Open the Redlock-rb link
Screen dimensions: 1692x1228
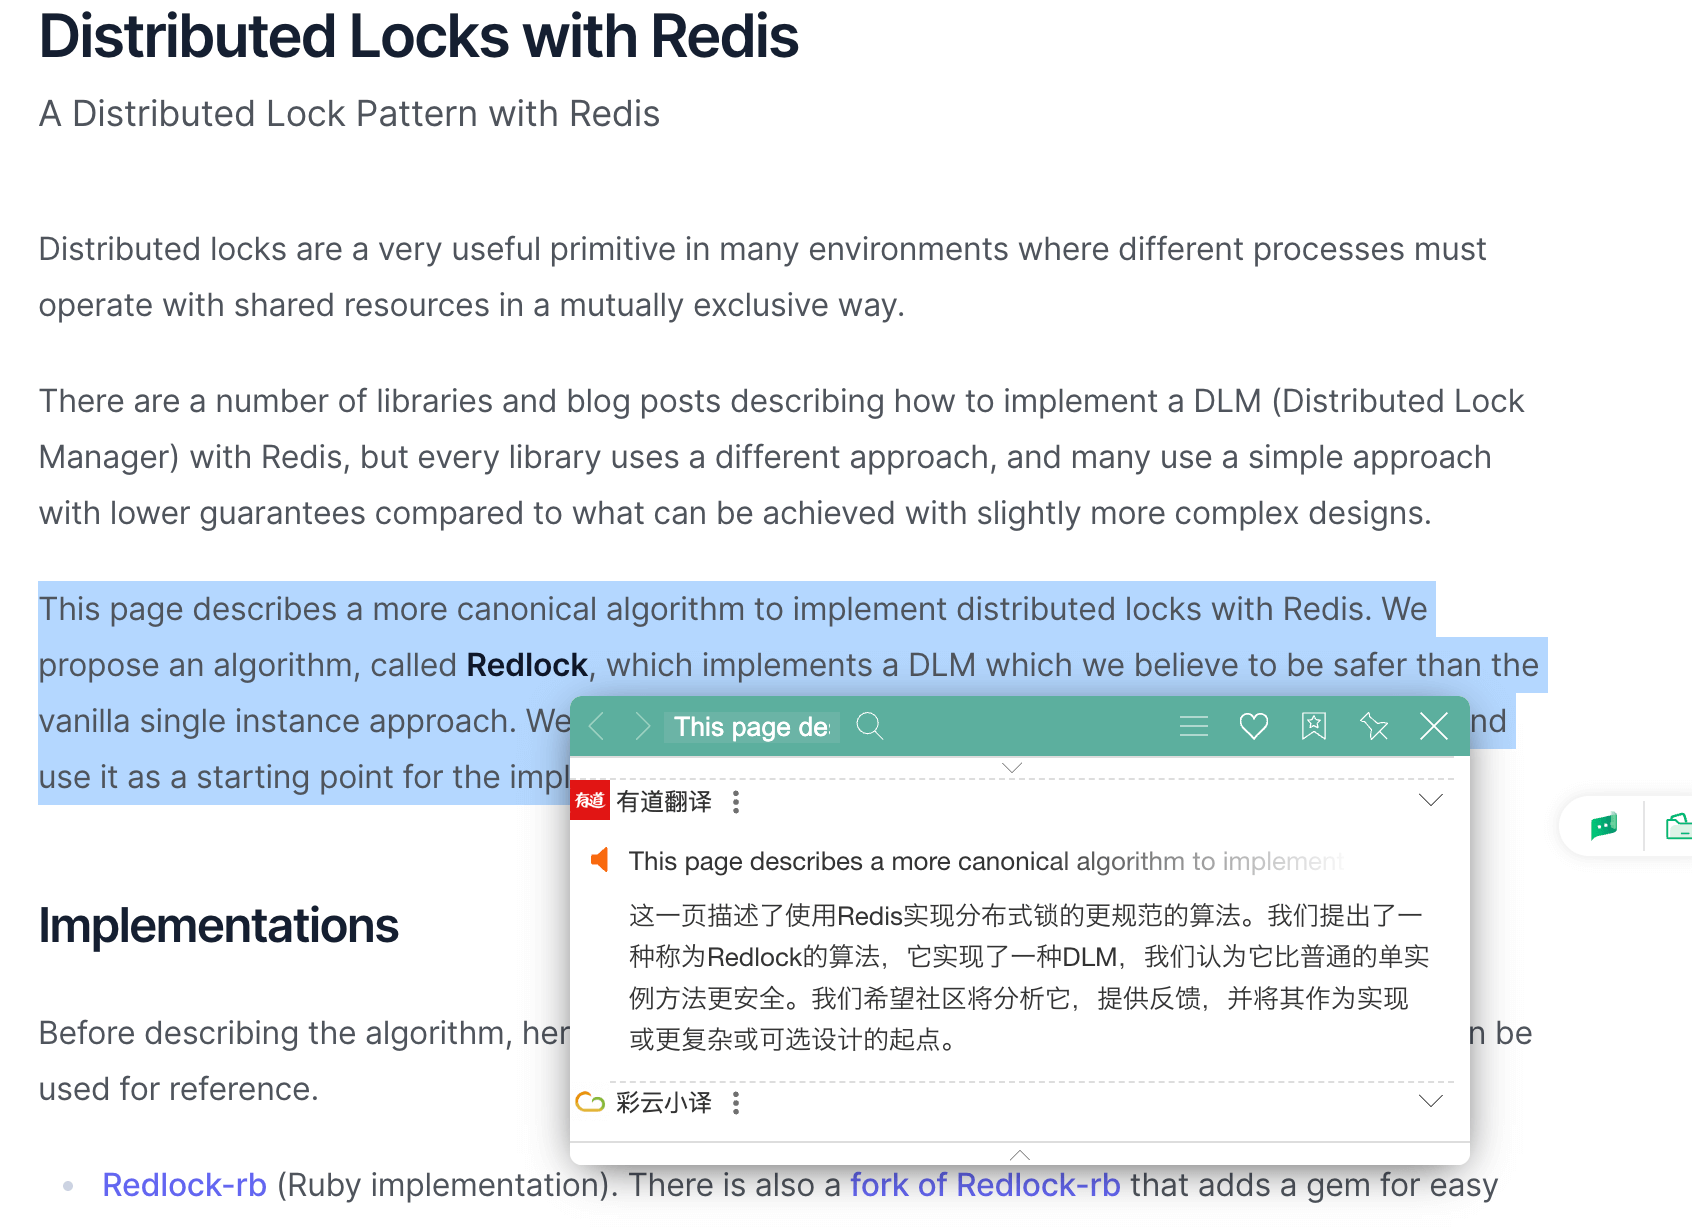pos(184,1185)
